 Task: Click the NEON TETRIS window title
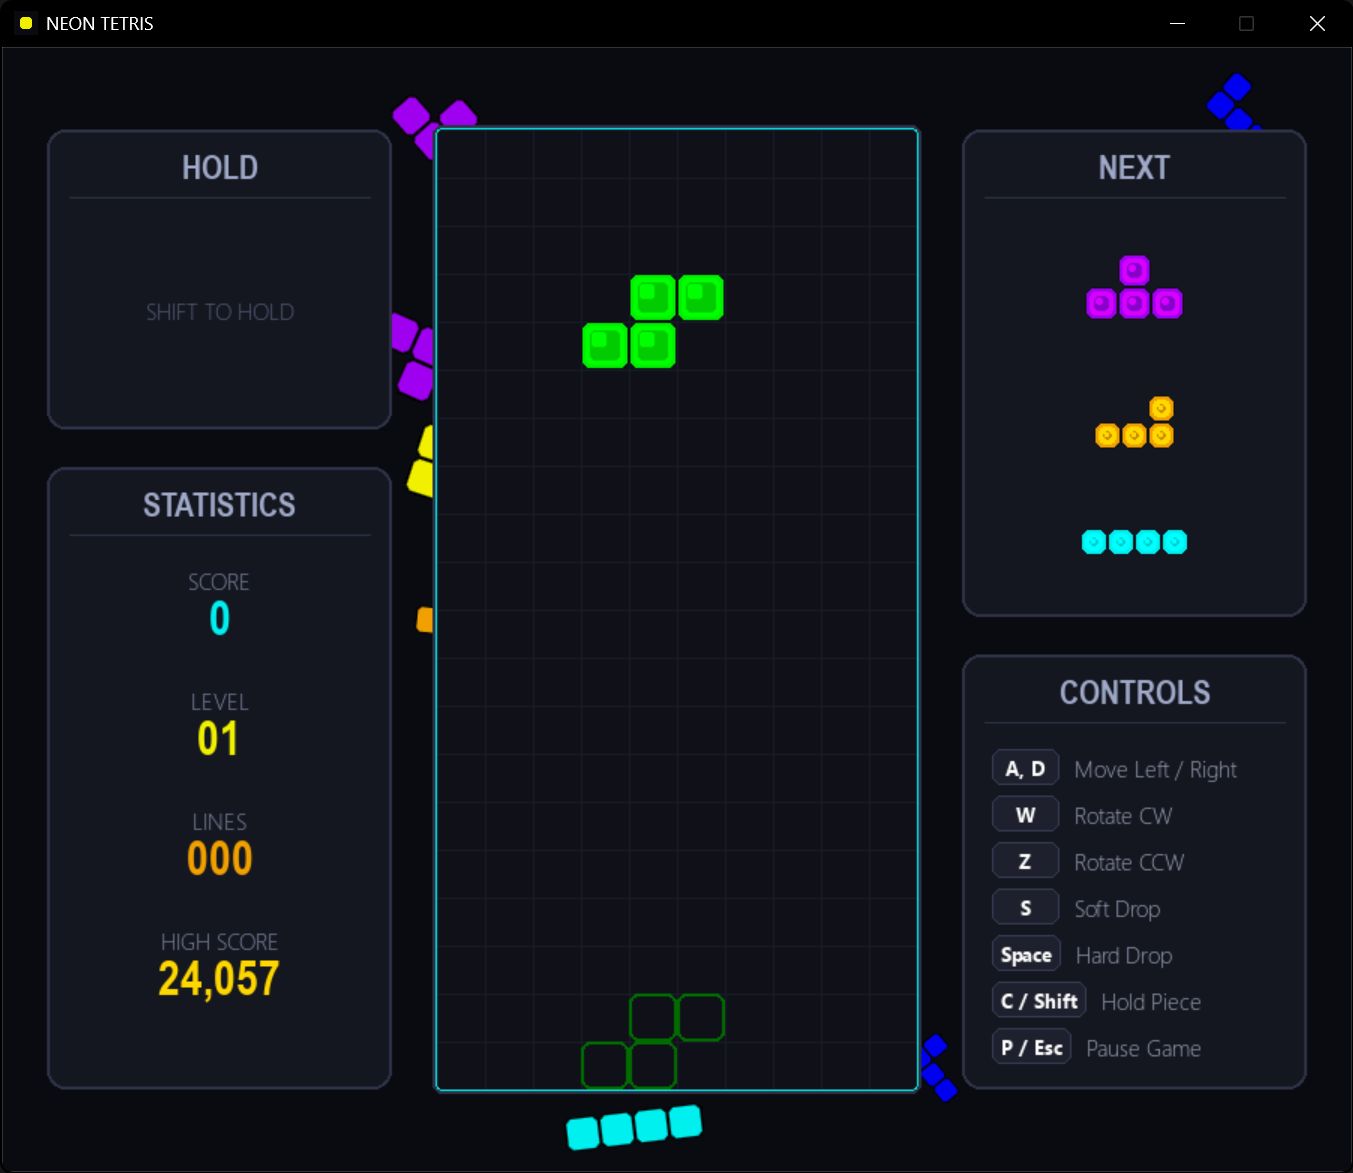click(100, 23)
